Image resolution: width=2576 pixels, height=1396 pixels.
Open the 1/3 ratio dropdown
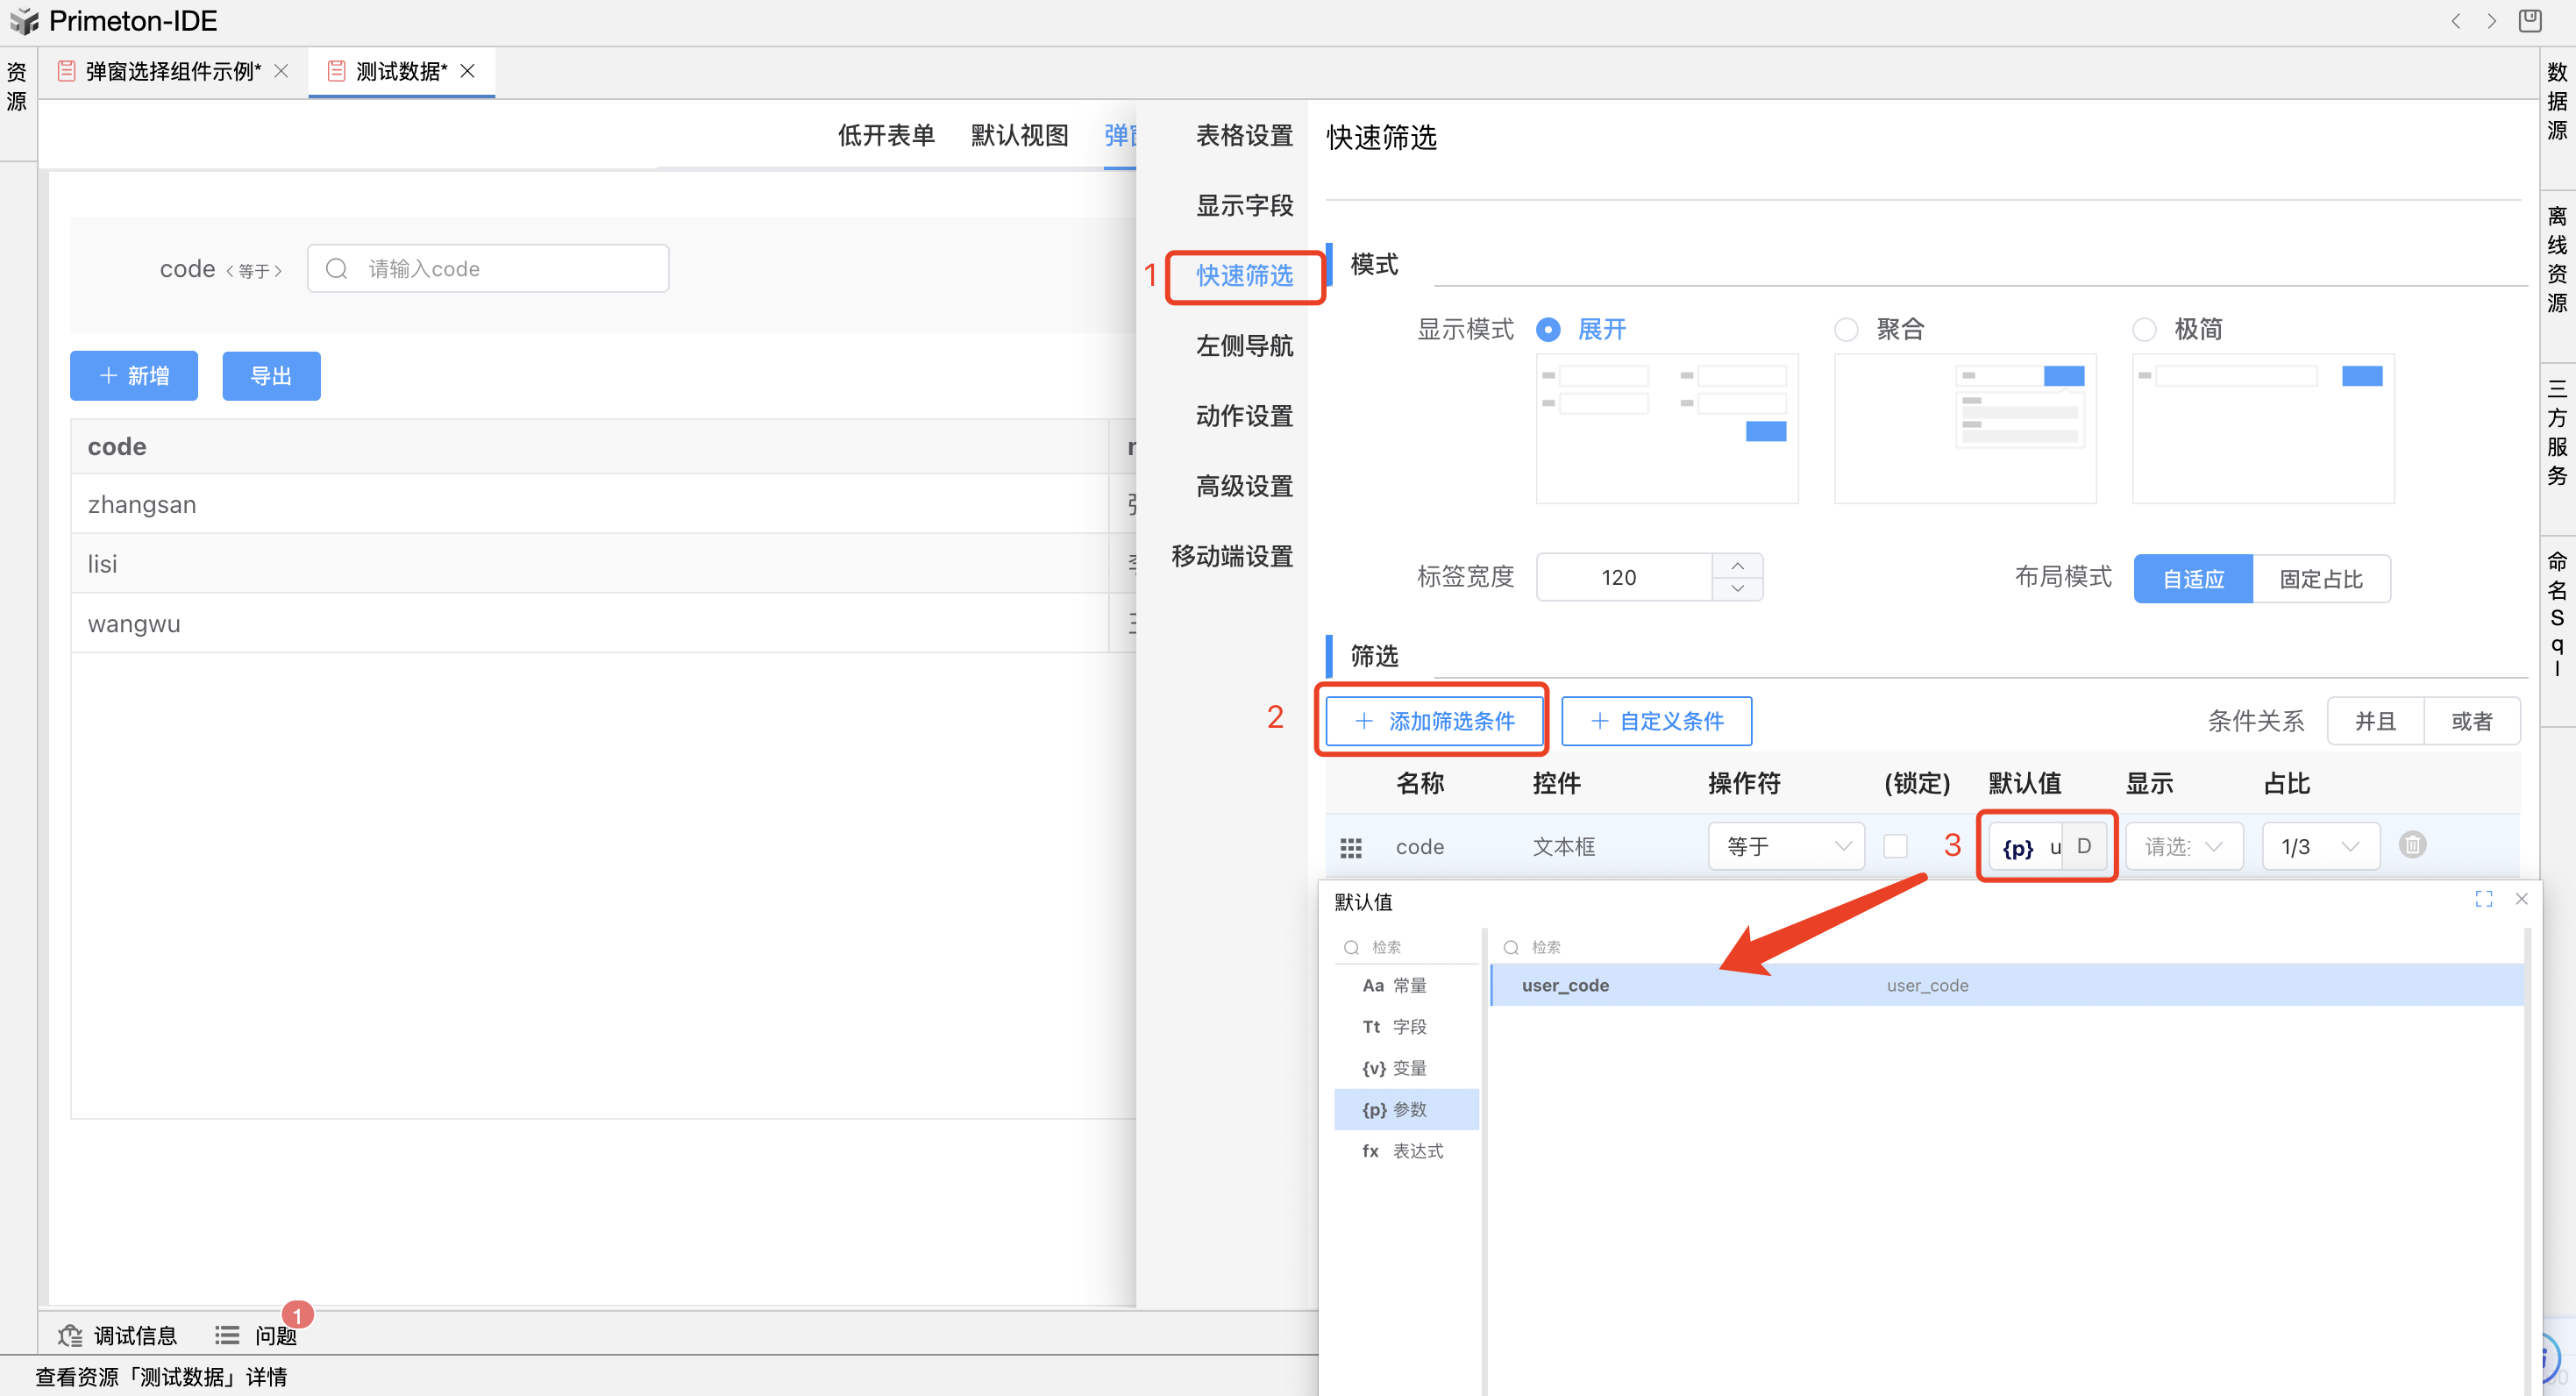[2319, 846]
